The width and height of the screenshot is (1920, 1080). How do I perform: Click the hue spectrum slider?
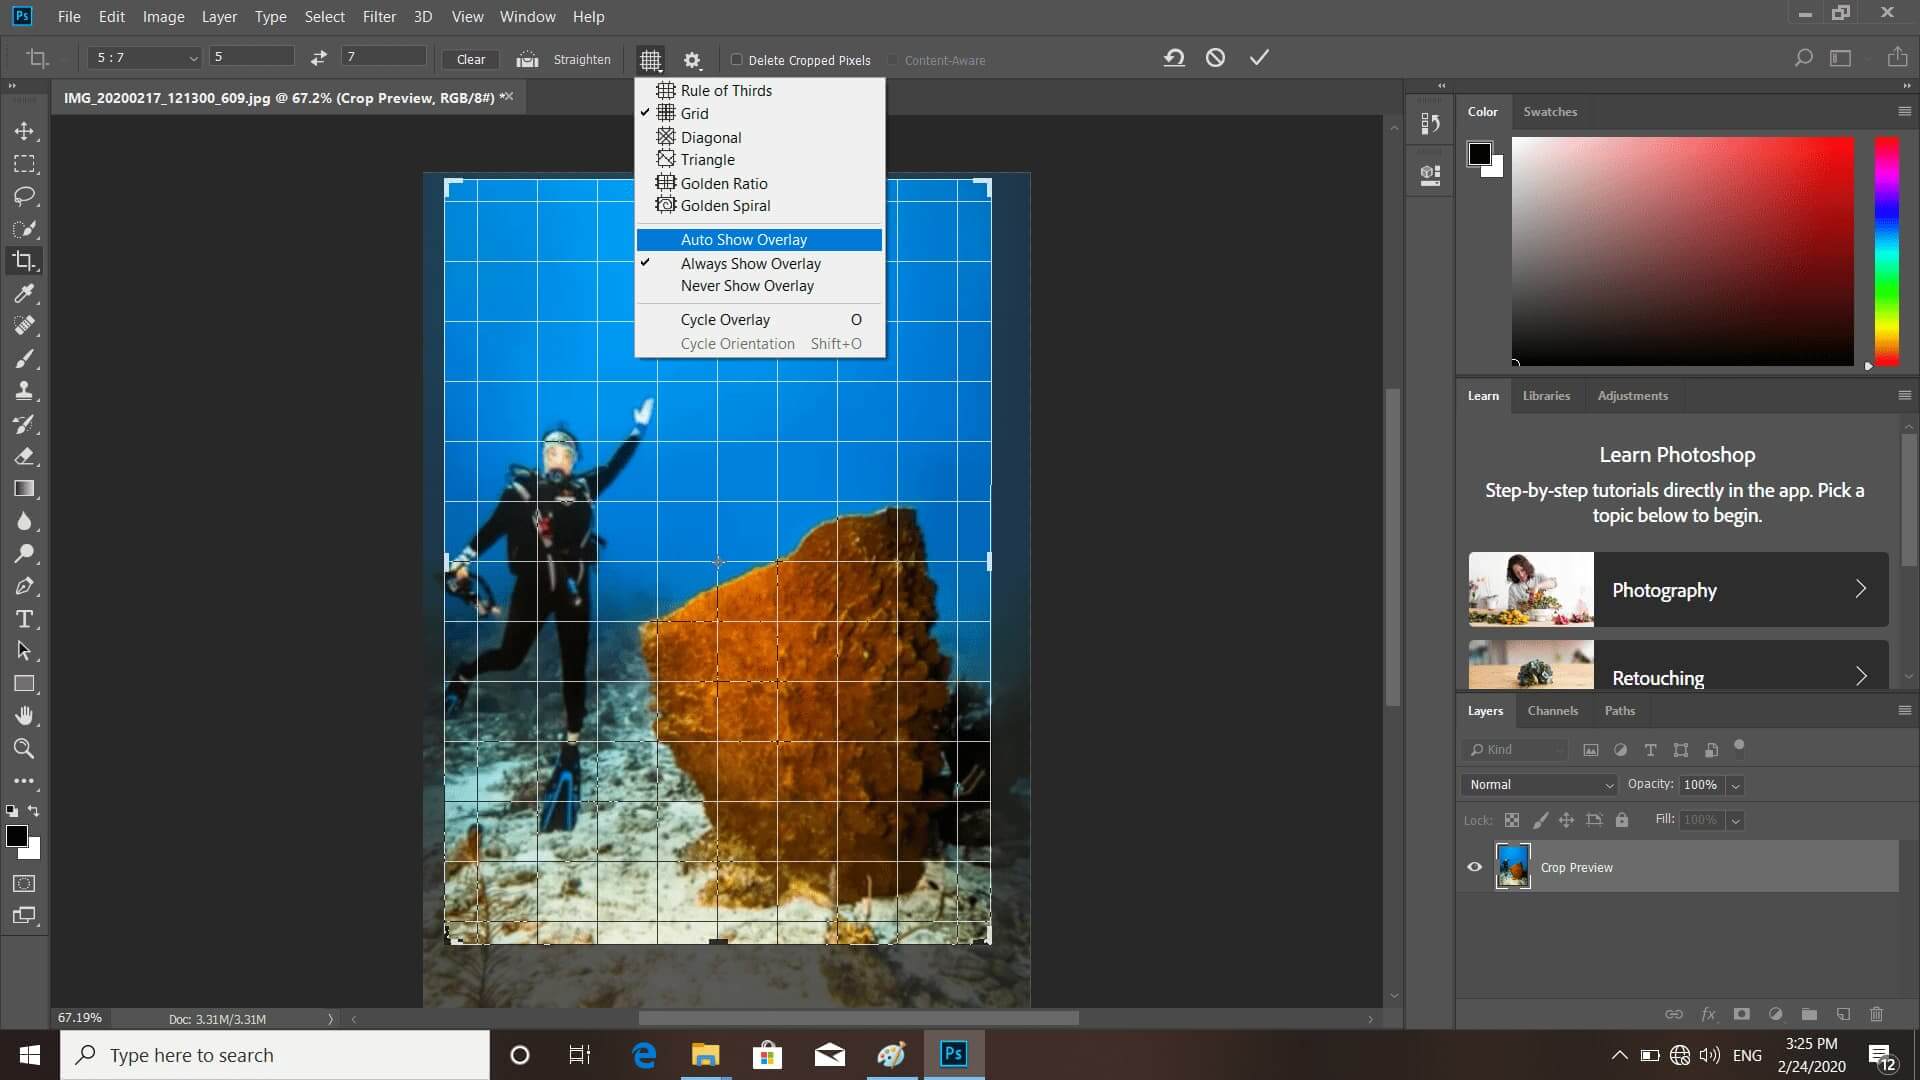[x=1886, y=251]
